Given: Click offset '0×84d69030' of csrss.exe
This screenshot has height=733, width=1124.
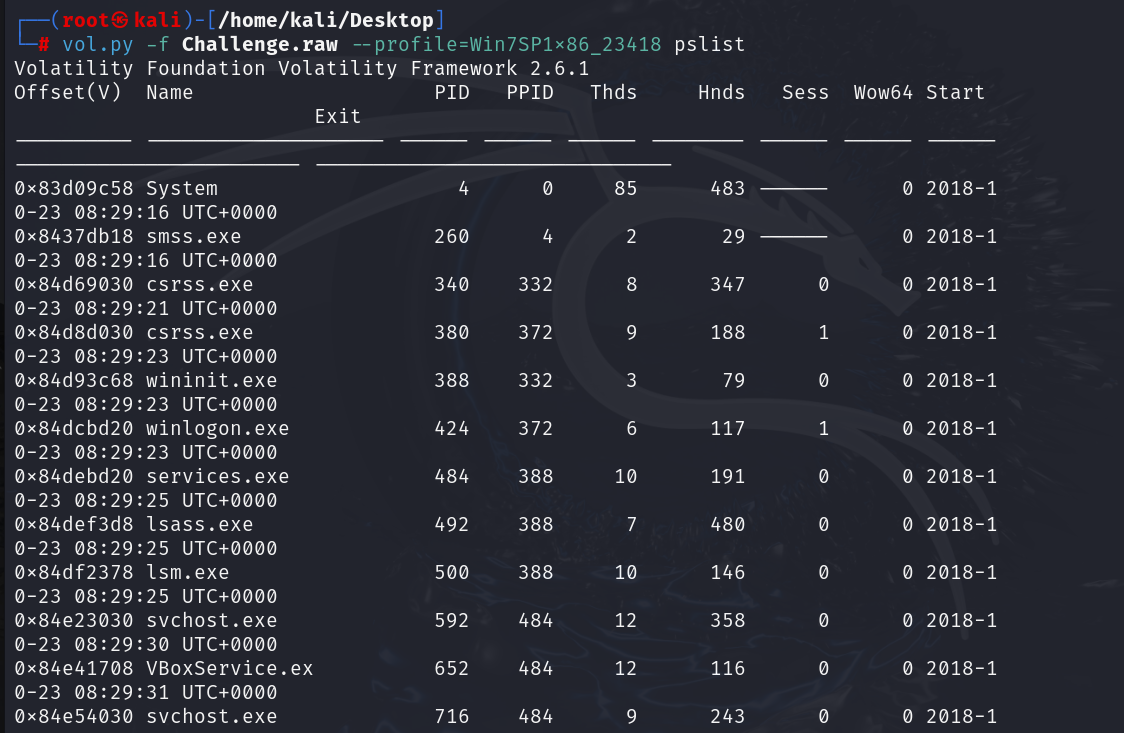Looking at the screenshot, I should tap(74, 284).
